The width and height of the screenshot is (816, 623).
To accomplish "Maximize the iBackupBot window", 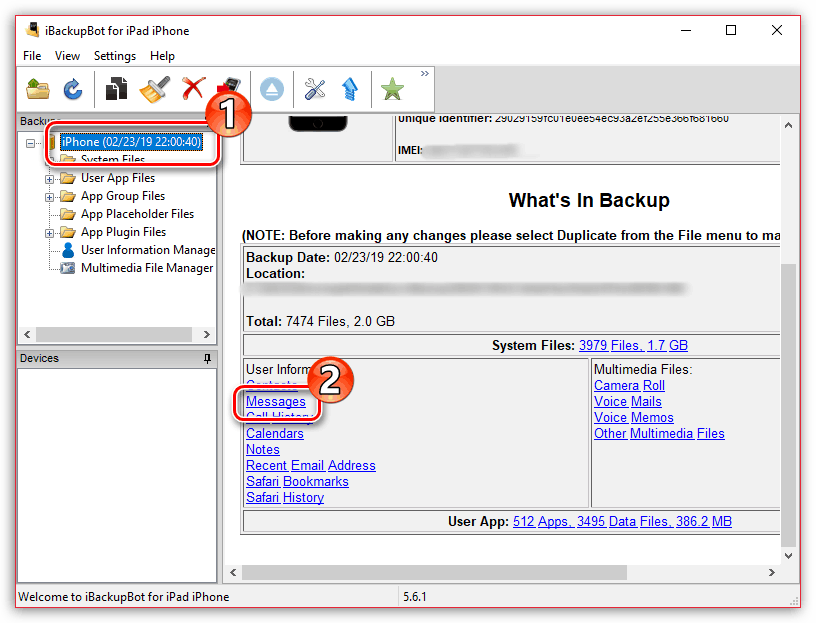I will tap(731, 30).
